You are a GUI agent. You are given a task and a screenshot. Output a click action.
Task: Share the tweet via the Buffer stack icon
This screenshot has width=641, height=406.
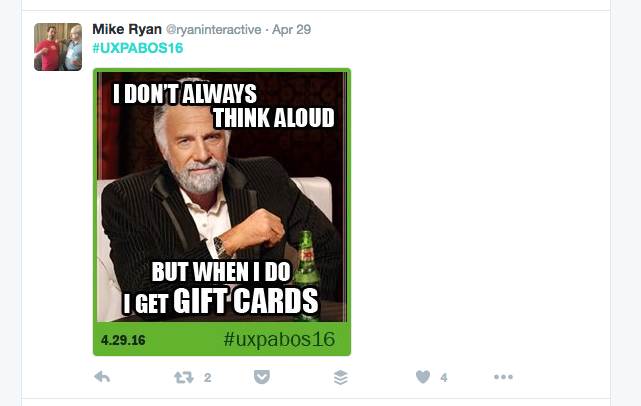pyautogui.click(x=341, y=377)
